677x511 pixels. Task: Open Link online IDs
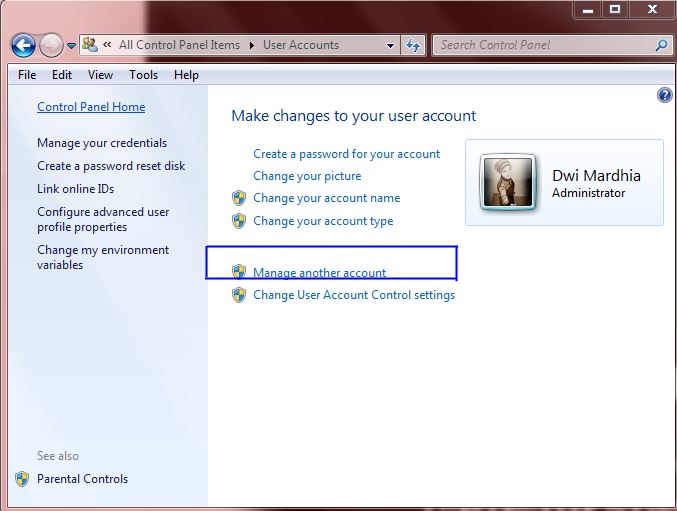[76, 189]
